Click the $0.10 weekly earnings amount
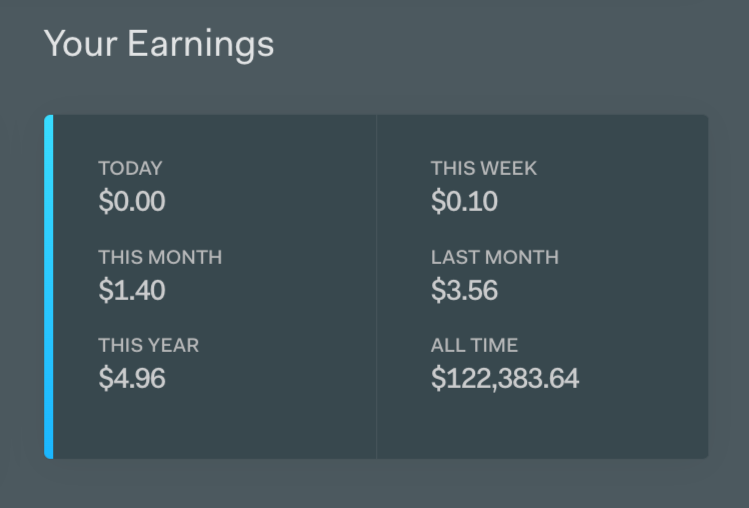 [x=464, y=202]
